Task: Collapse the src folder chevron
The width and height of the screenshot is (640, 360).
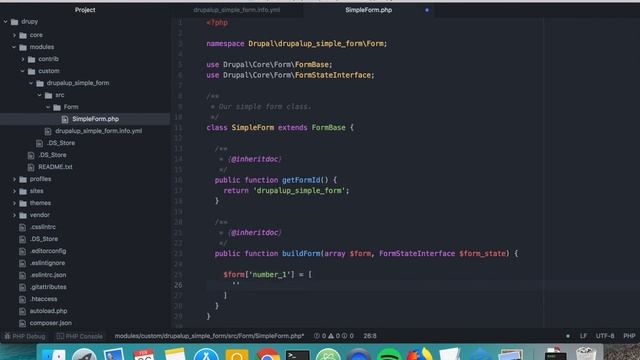Action: pos(40,95)
